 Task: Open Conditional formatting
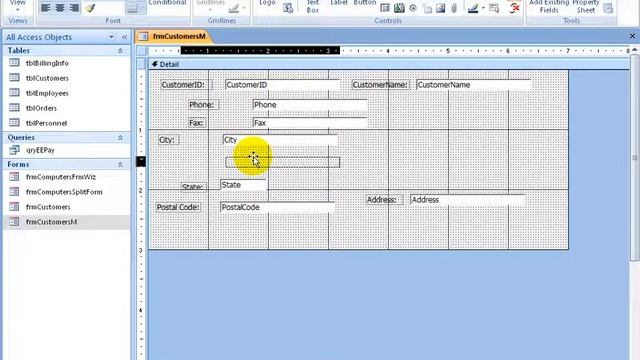[167, 3]
